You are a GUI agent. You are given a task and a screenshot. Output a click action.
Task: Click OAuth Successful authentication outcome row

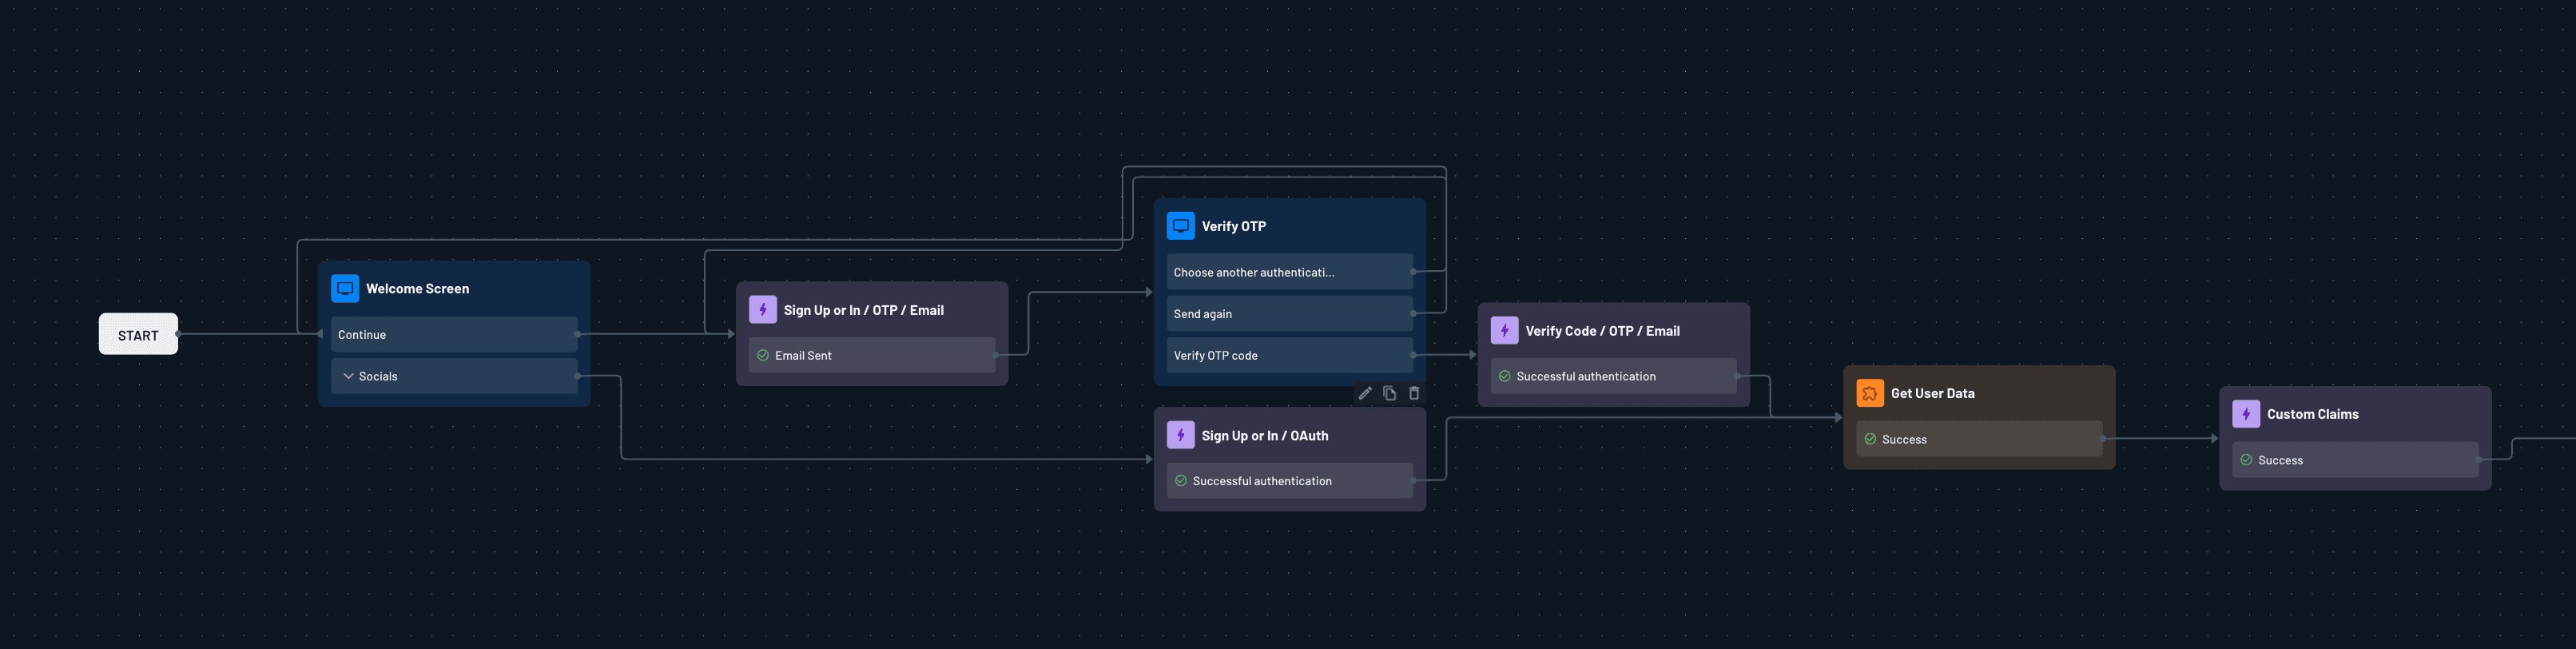(x=1288, y=481)
